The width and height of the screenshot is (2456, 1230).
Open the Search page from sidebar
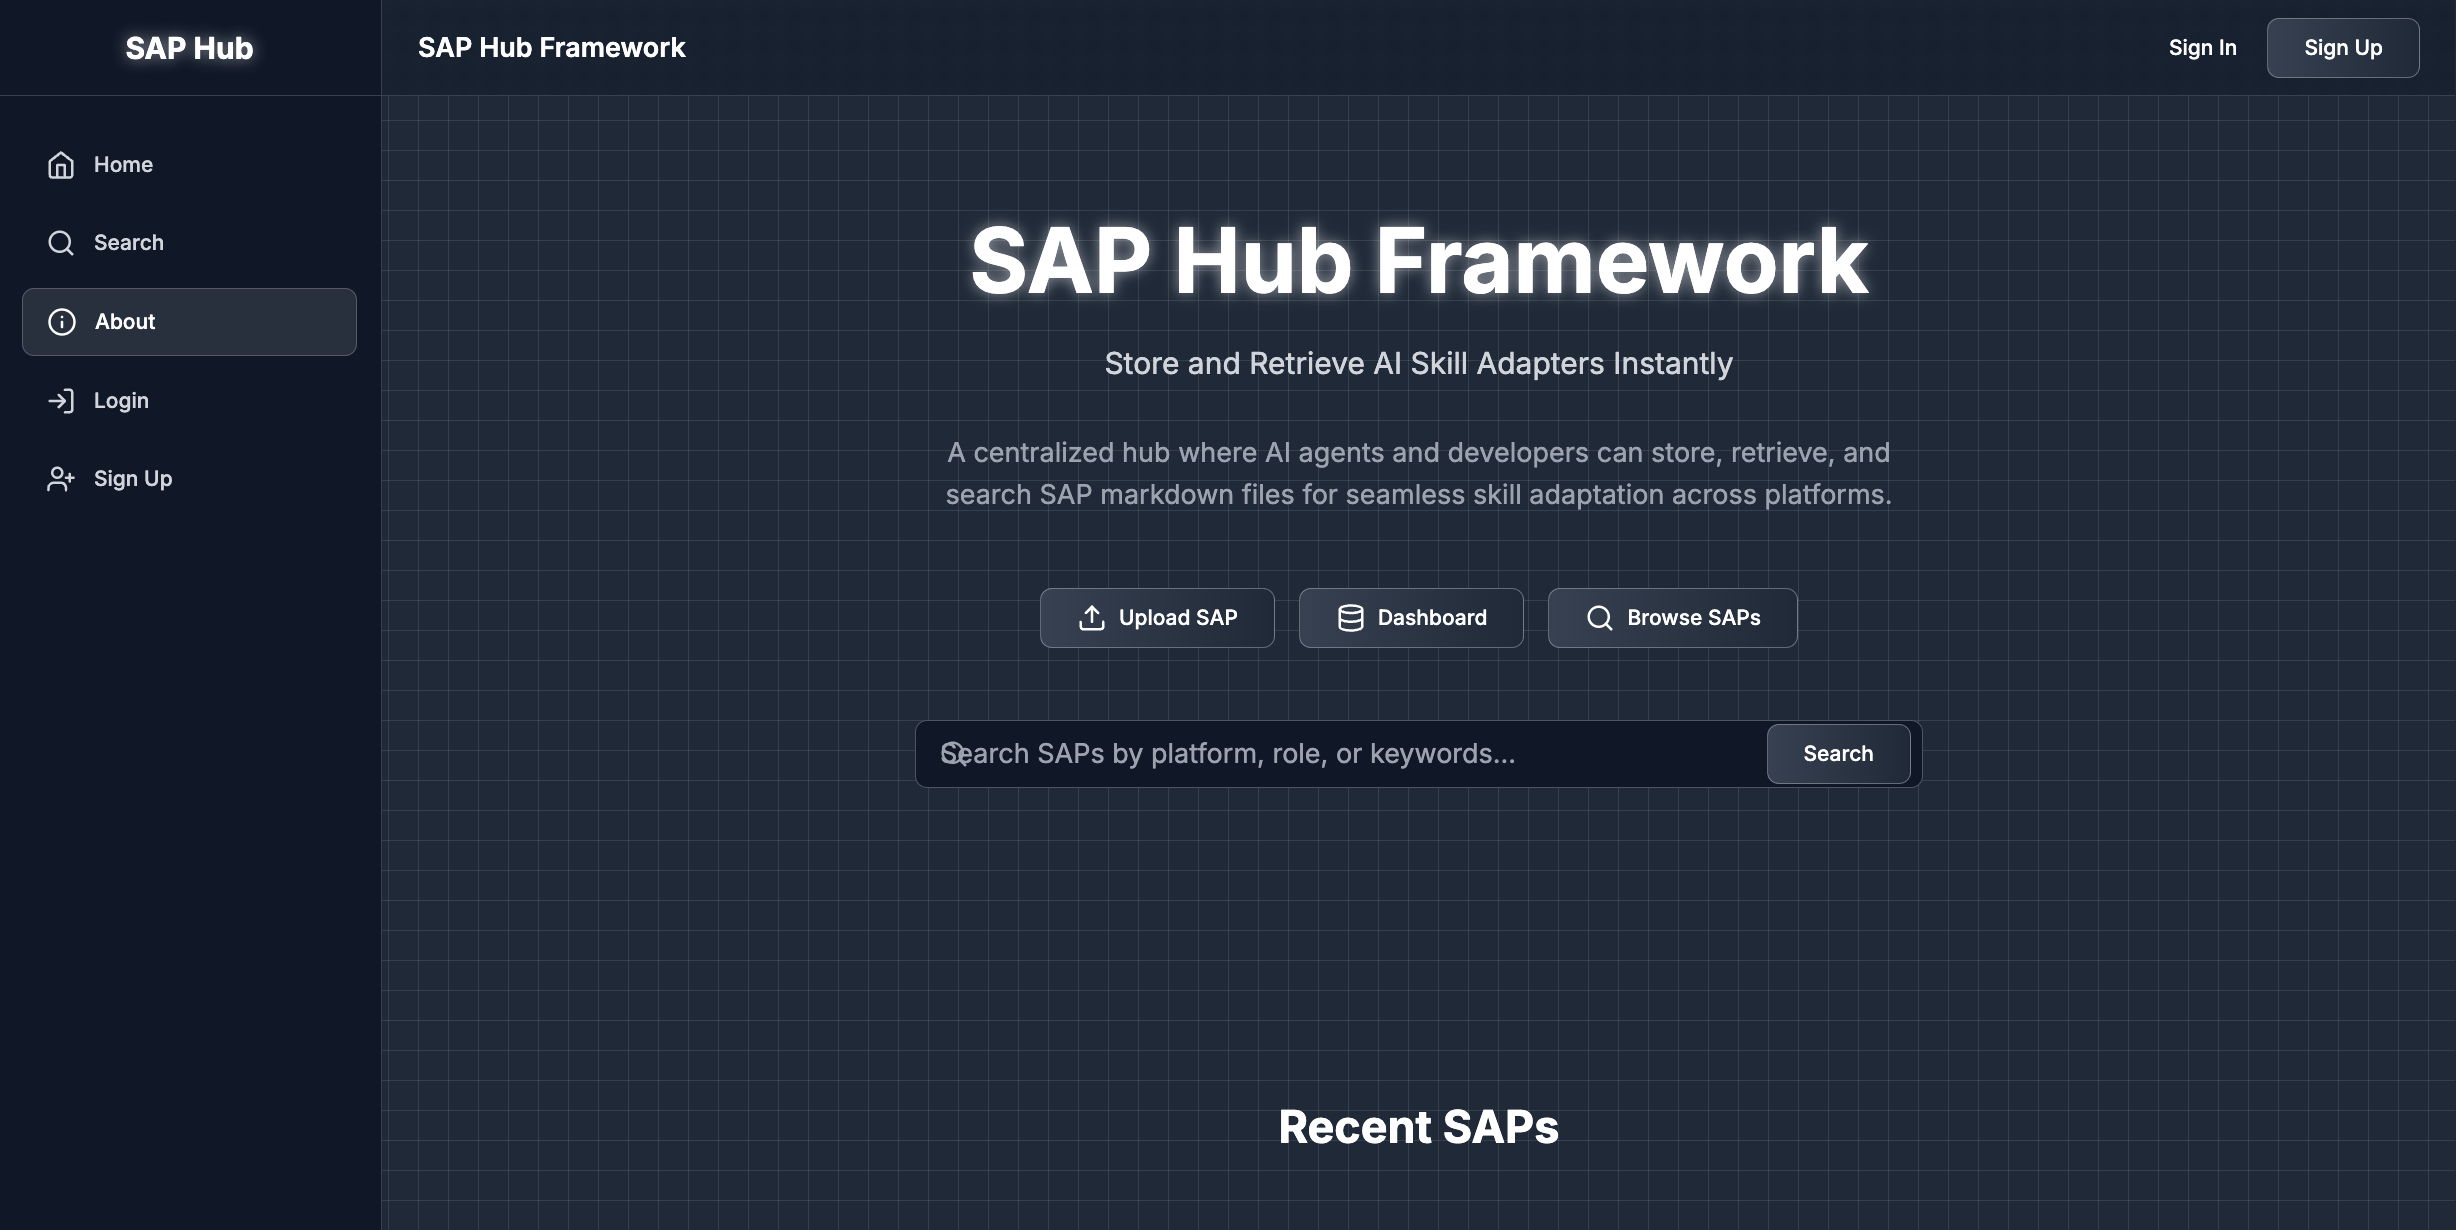point(128,243)
